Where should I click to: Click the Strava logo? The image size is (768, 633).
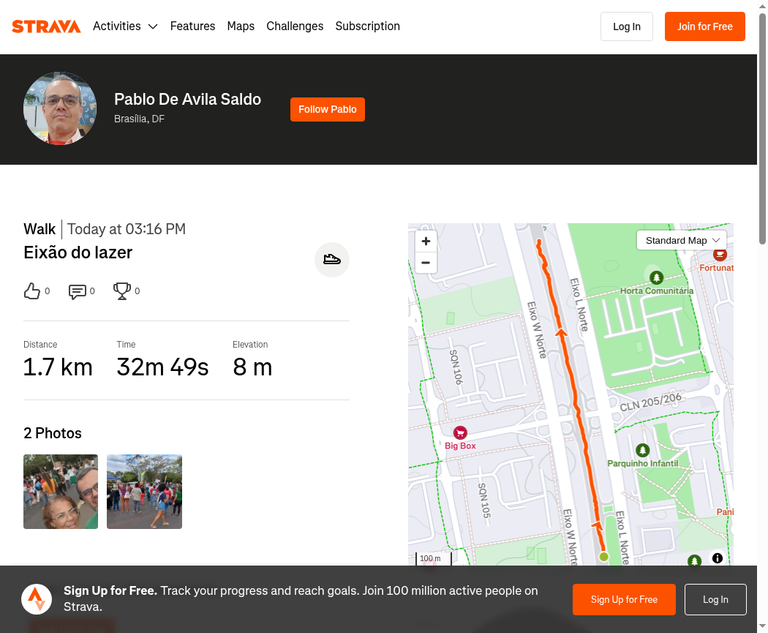click(x=46, y=26)
